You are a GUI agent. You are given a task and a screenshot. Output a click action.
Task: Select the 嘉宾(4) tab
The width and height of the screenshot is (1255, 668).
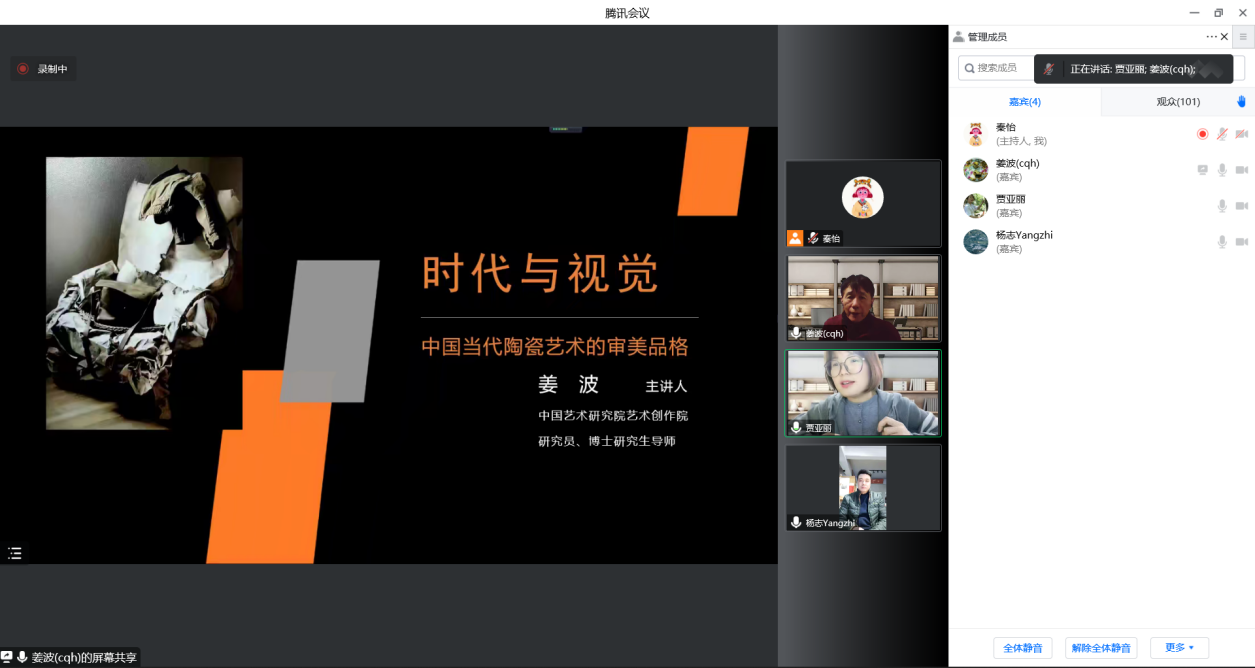click(x=1024, y=102)
